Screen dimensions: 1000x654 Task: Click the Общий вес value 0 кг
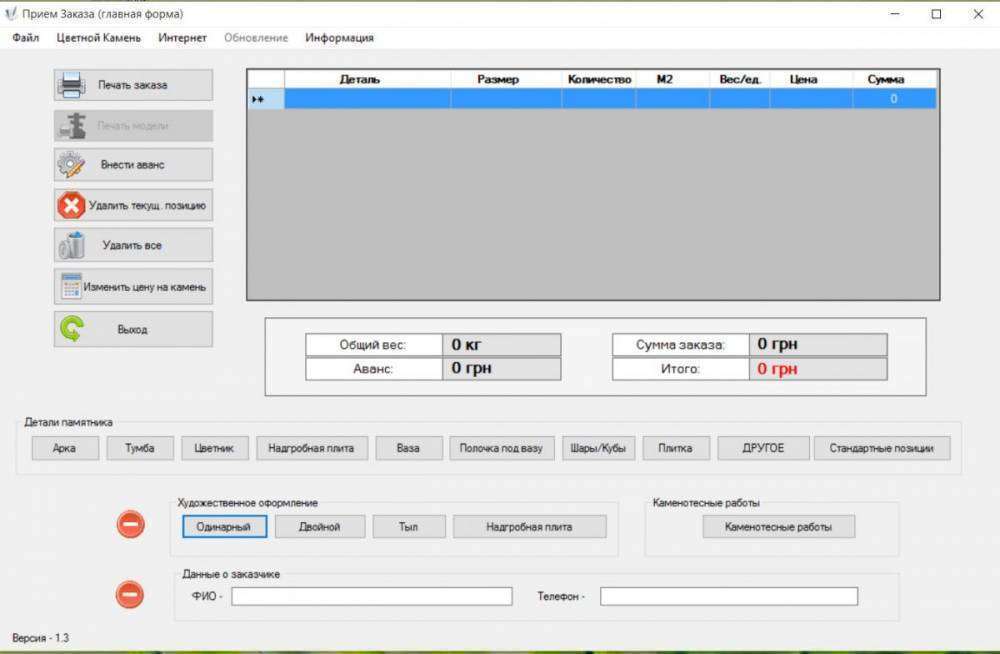coord(501,345)
